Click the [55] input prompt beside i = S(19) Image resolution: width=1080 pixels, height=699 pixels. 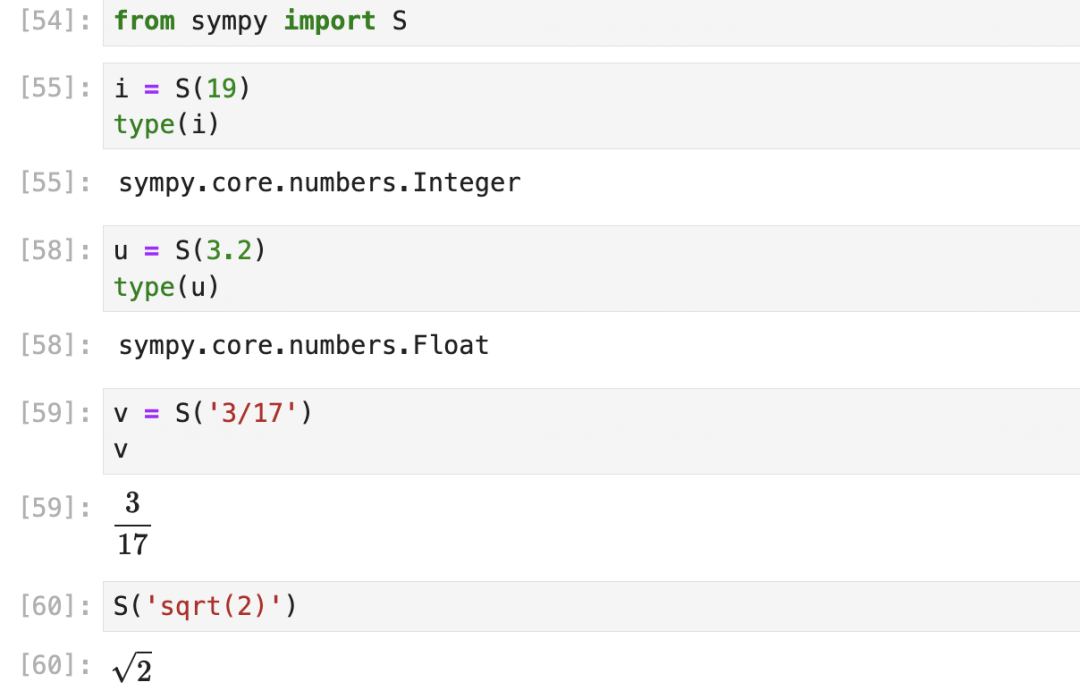point(48,88)
